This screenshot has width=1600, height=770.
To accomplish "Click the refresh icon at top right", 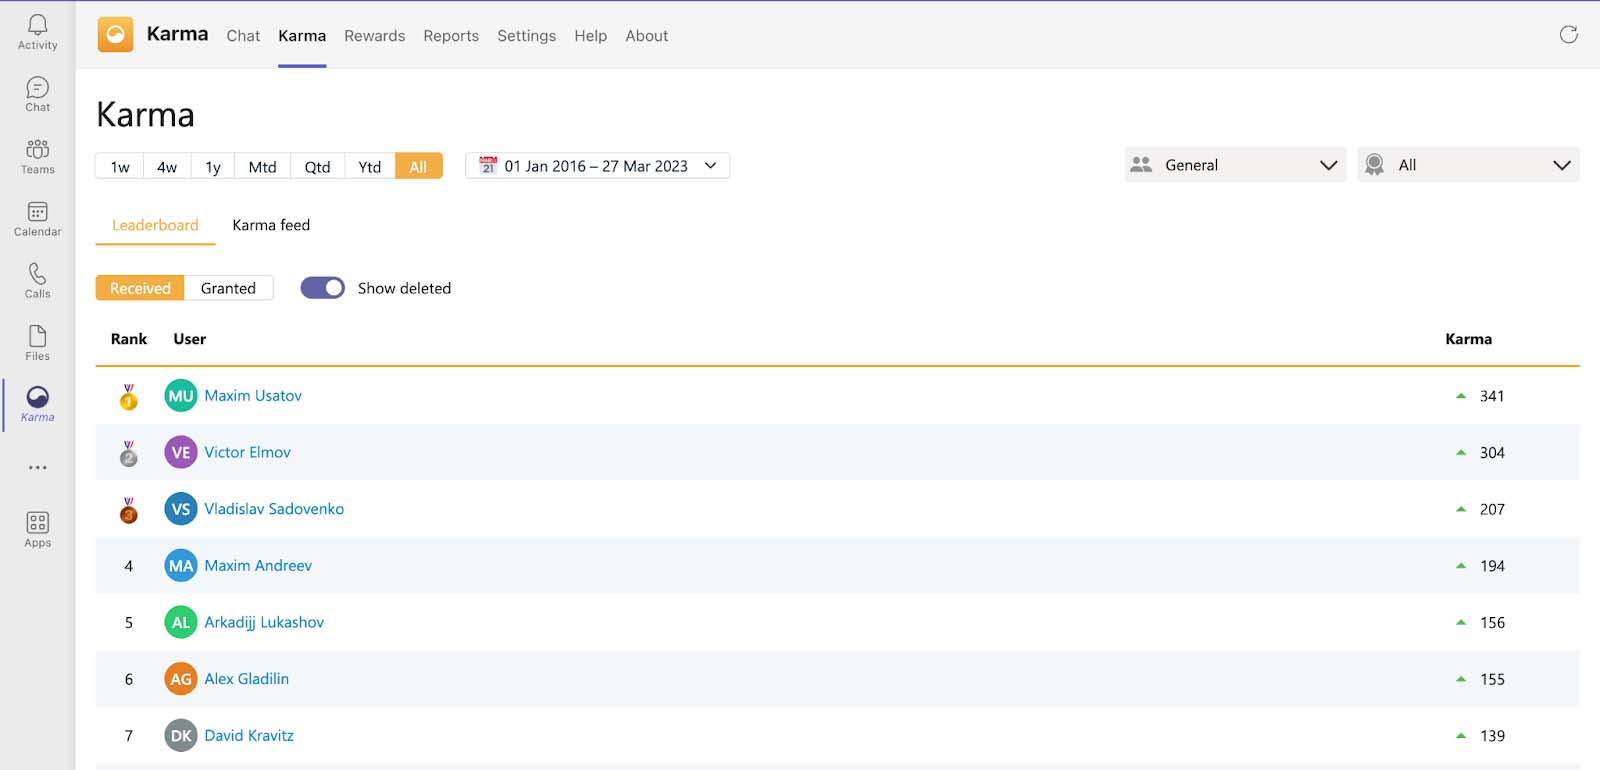I will 1568,35.
